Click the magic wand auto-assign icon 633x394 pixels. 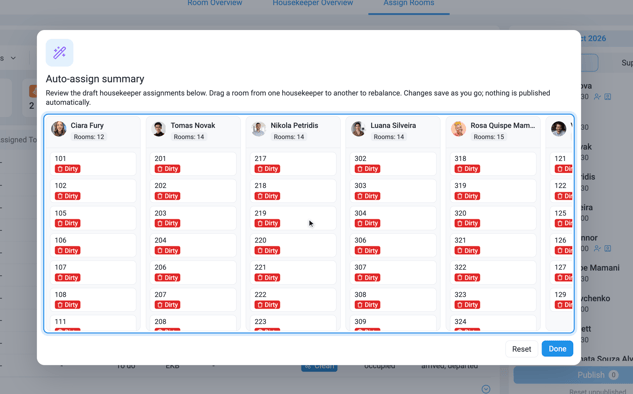(59, 52)
